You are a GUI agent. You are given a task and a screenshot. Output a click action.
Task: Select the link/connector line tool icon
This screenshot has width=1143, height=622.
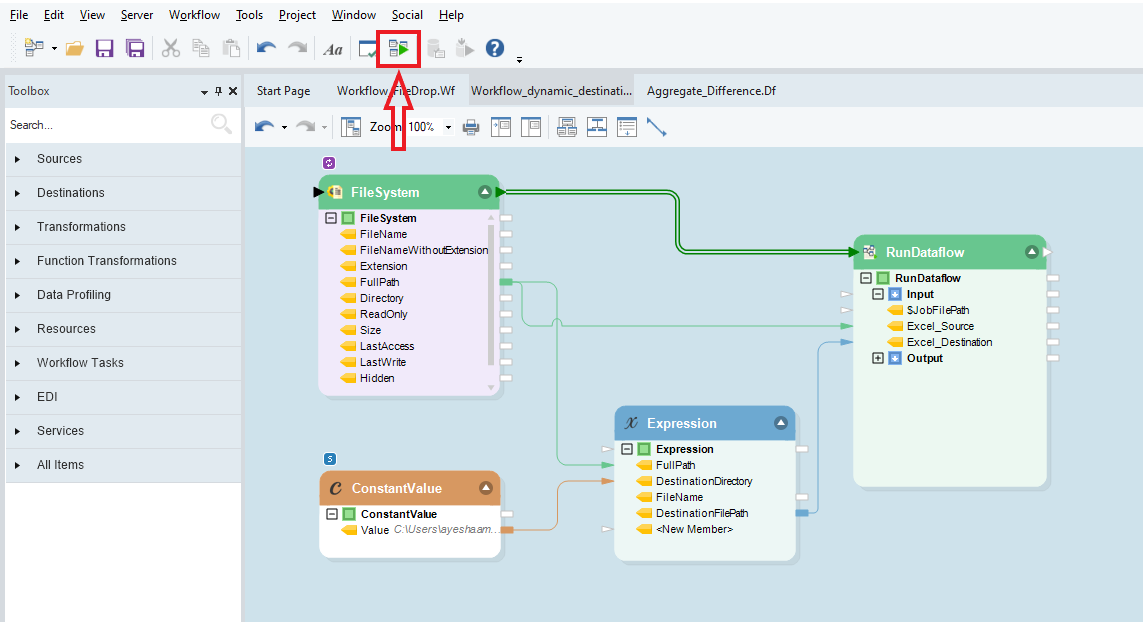pos(656,127)
